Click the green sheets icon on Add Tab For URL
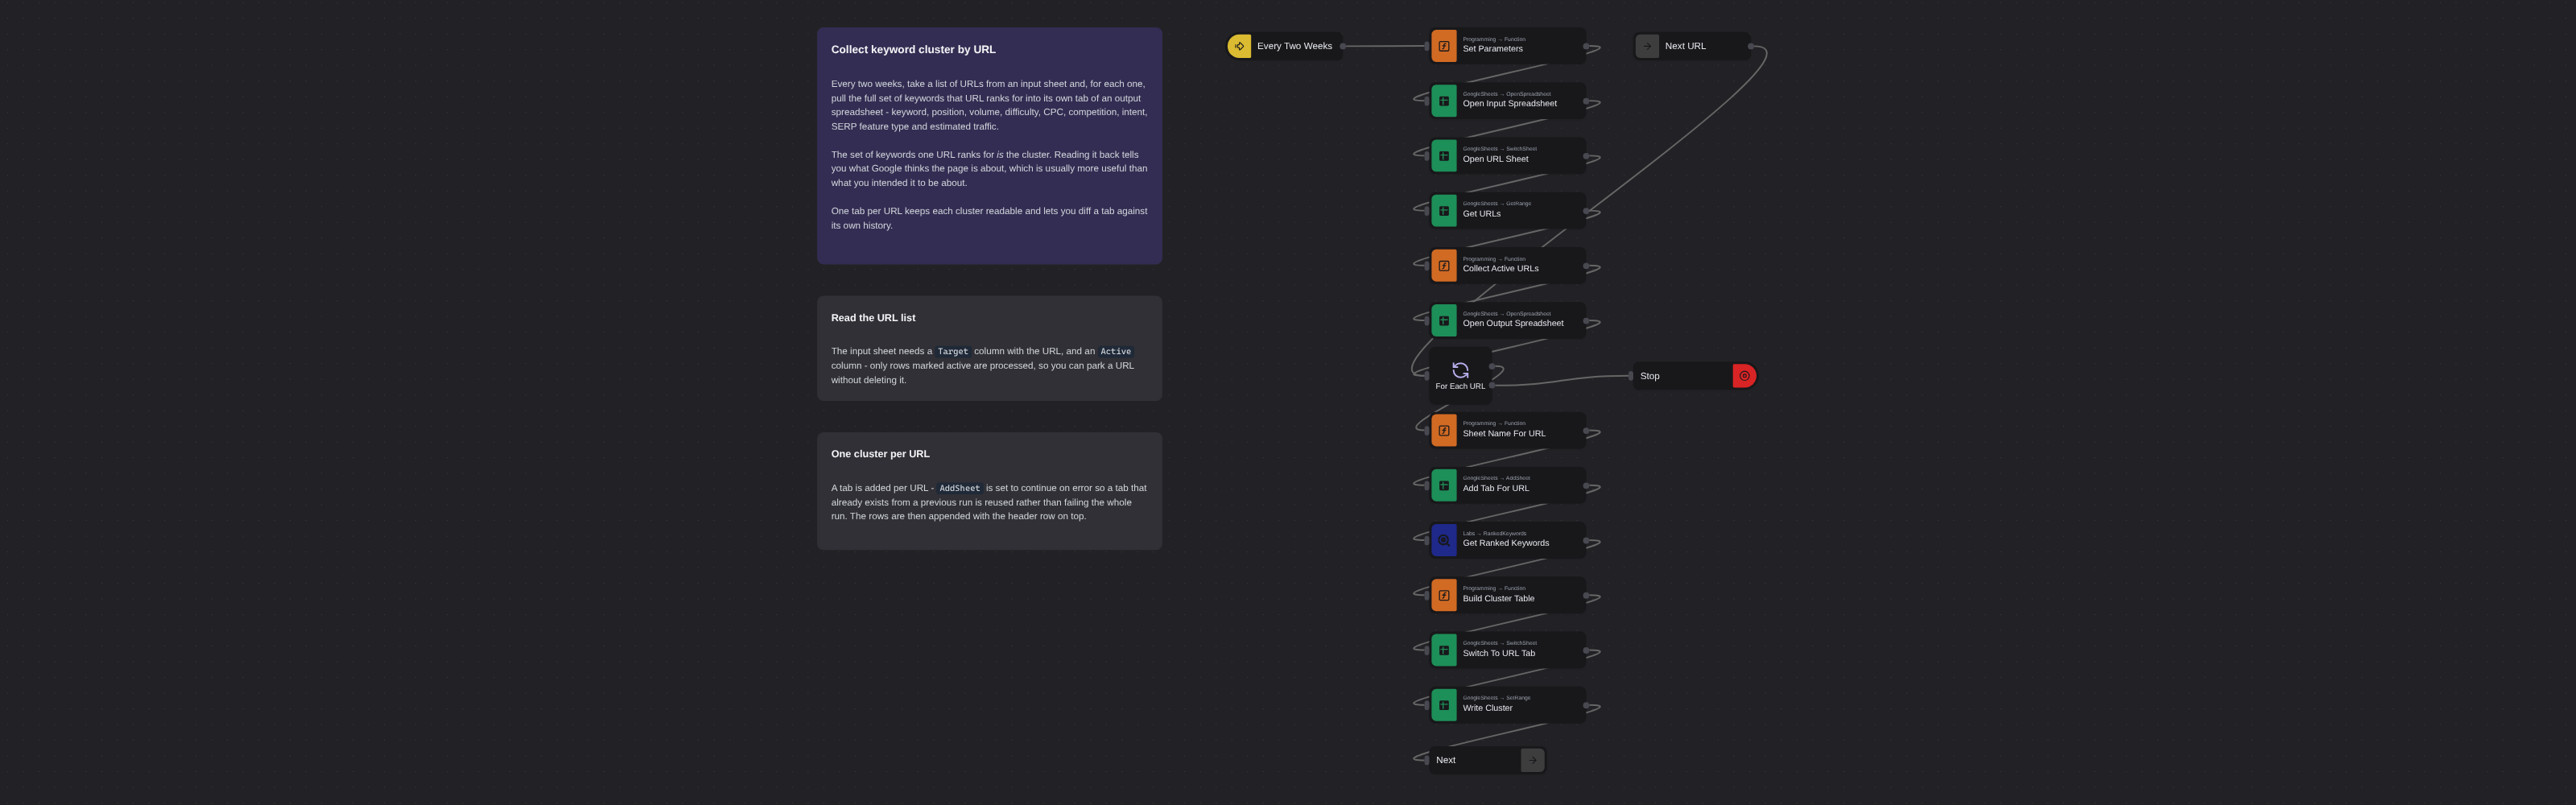Viewport: 2576px width, 805px height. (1444, 486)
